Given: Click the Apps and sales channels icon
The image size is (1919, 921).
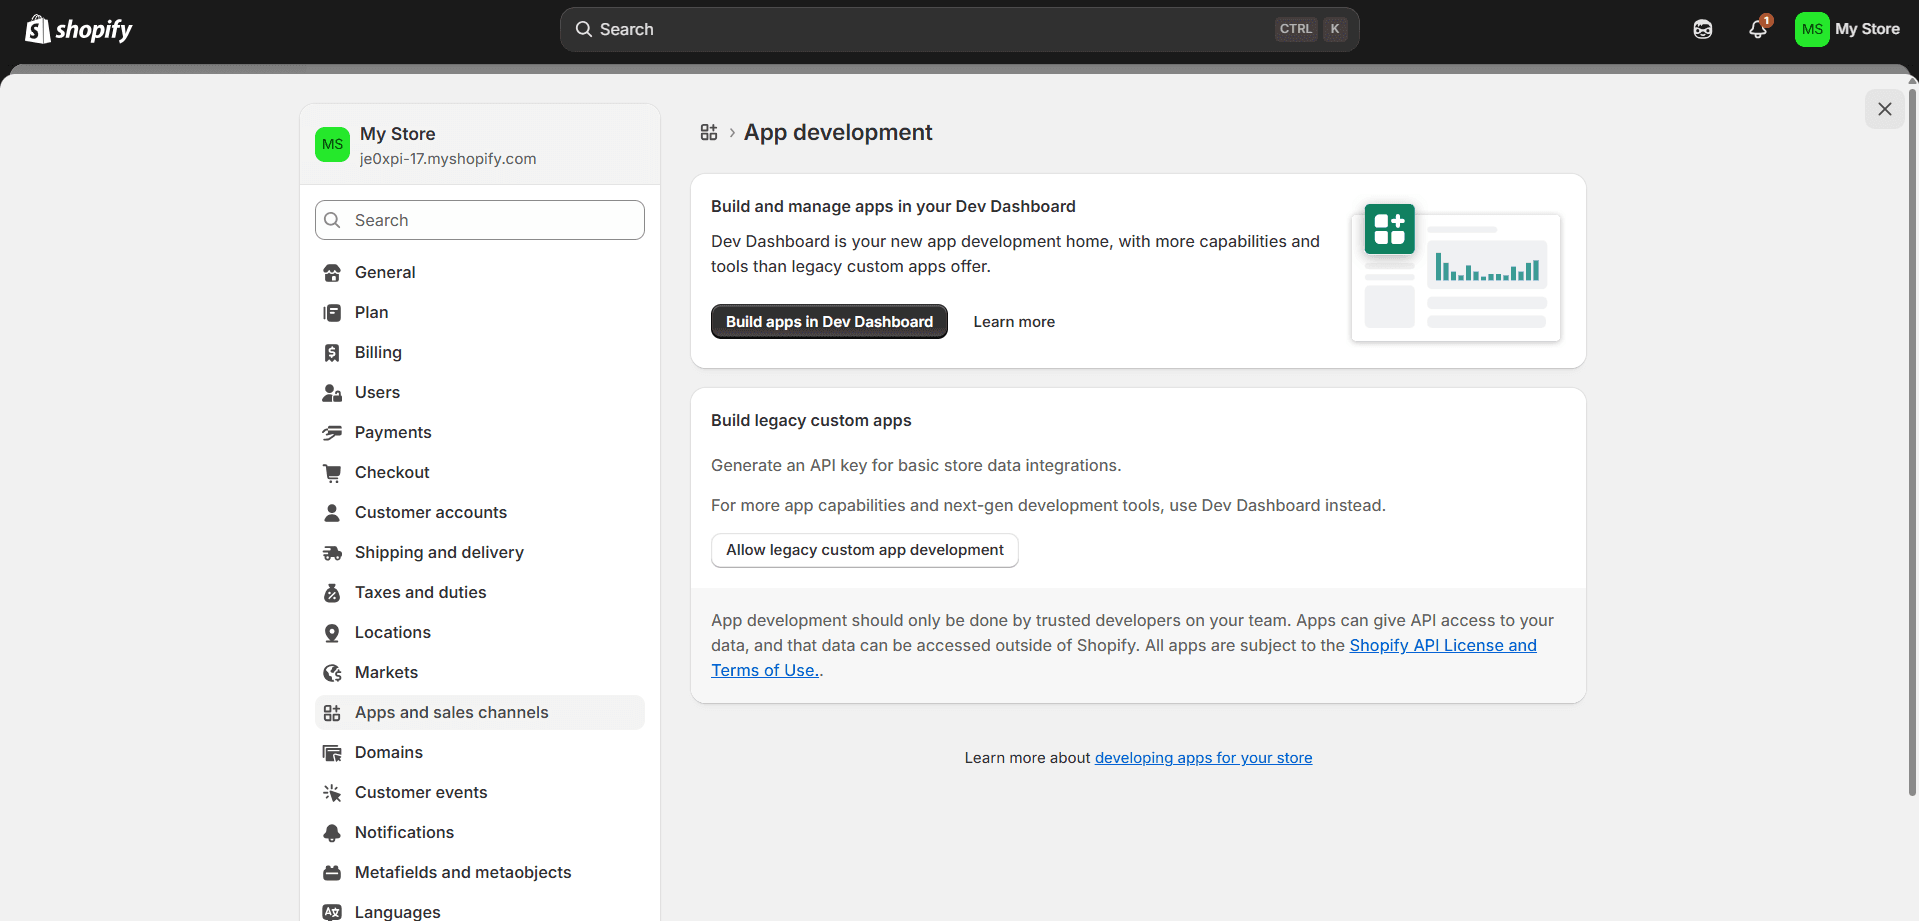Looking at the screenshot, I should click(x=332, y=713).
